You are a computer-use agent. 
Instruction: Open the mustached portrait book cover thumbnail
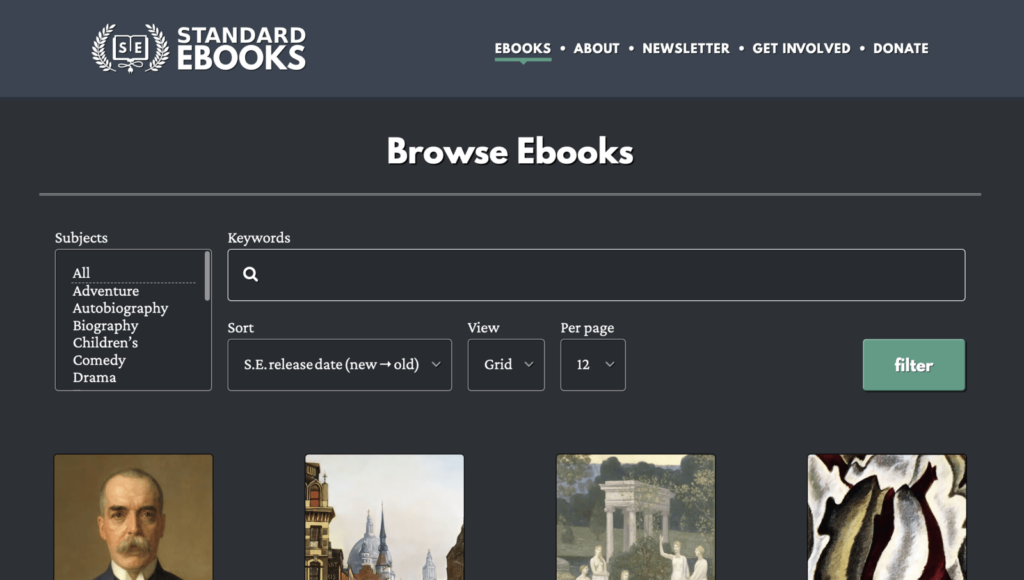pyautogui.click(x=133, y=517)
